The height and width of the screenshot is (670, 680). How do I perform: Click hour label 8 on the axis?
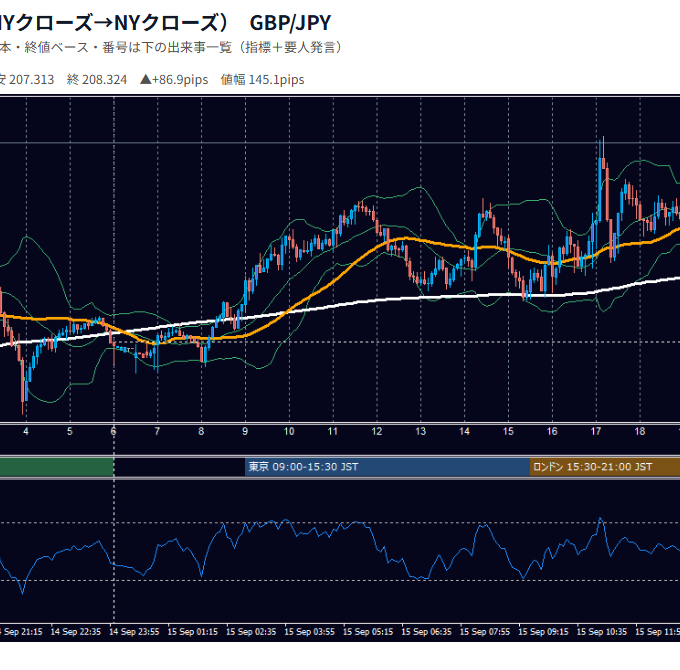click(x=201, y=431)
